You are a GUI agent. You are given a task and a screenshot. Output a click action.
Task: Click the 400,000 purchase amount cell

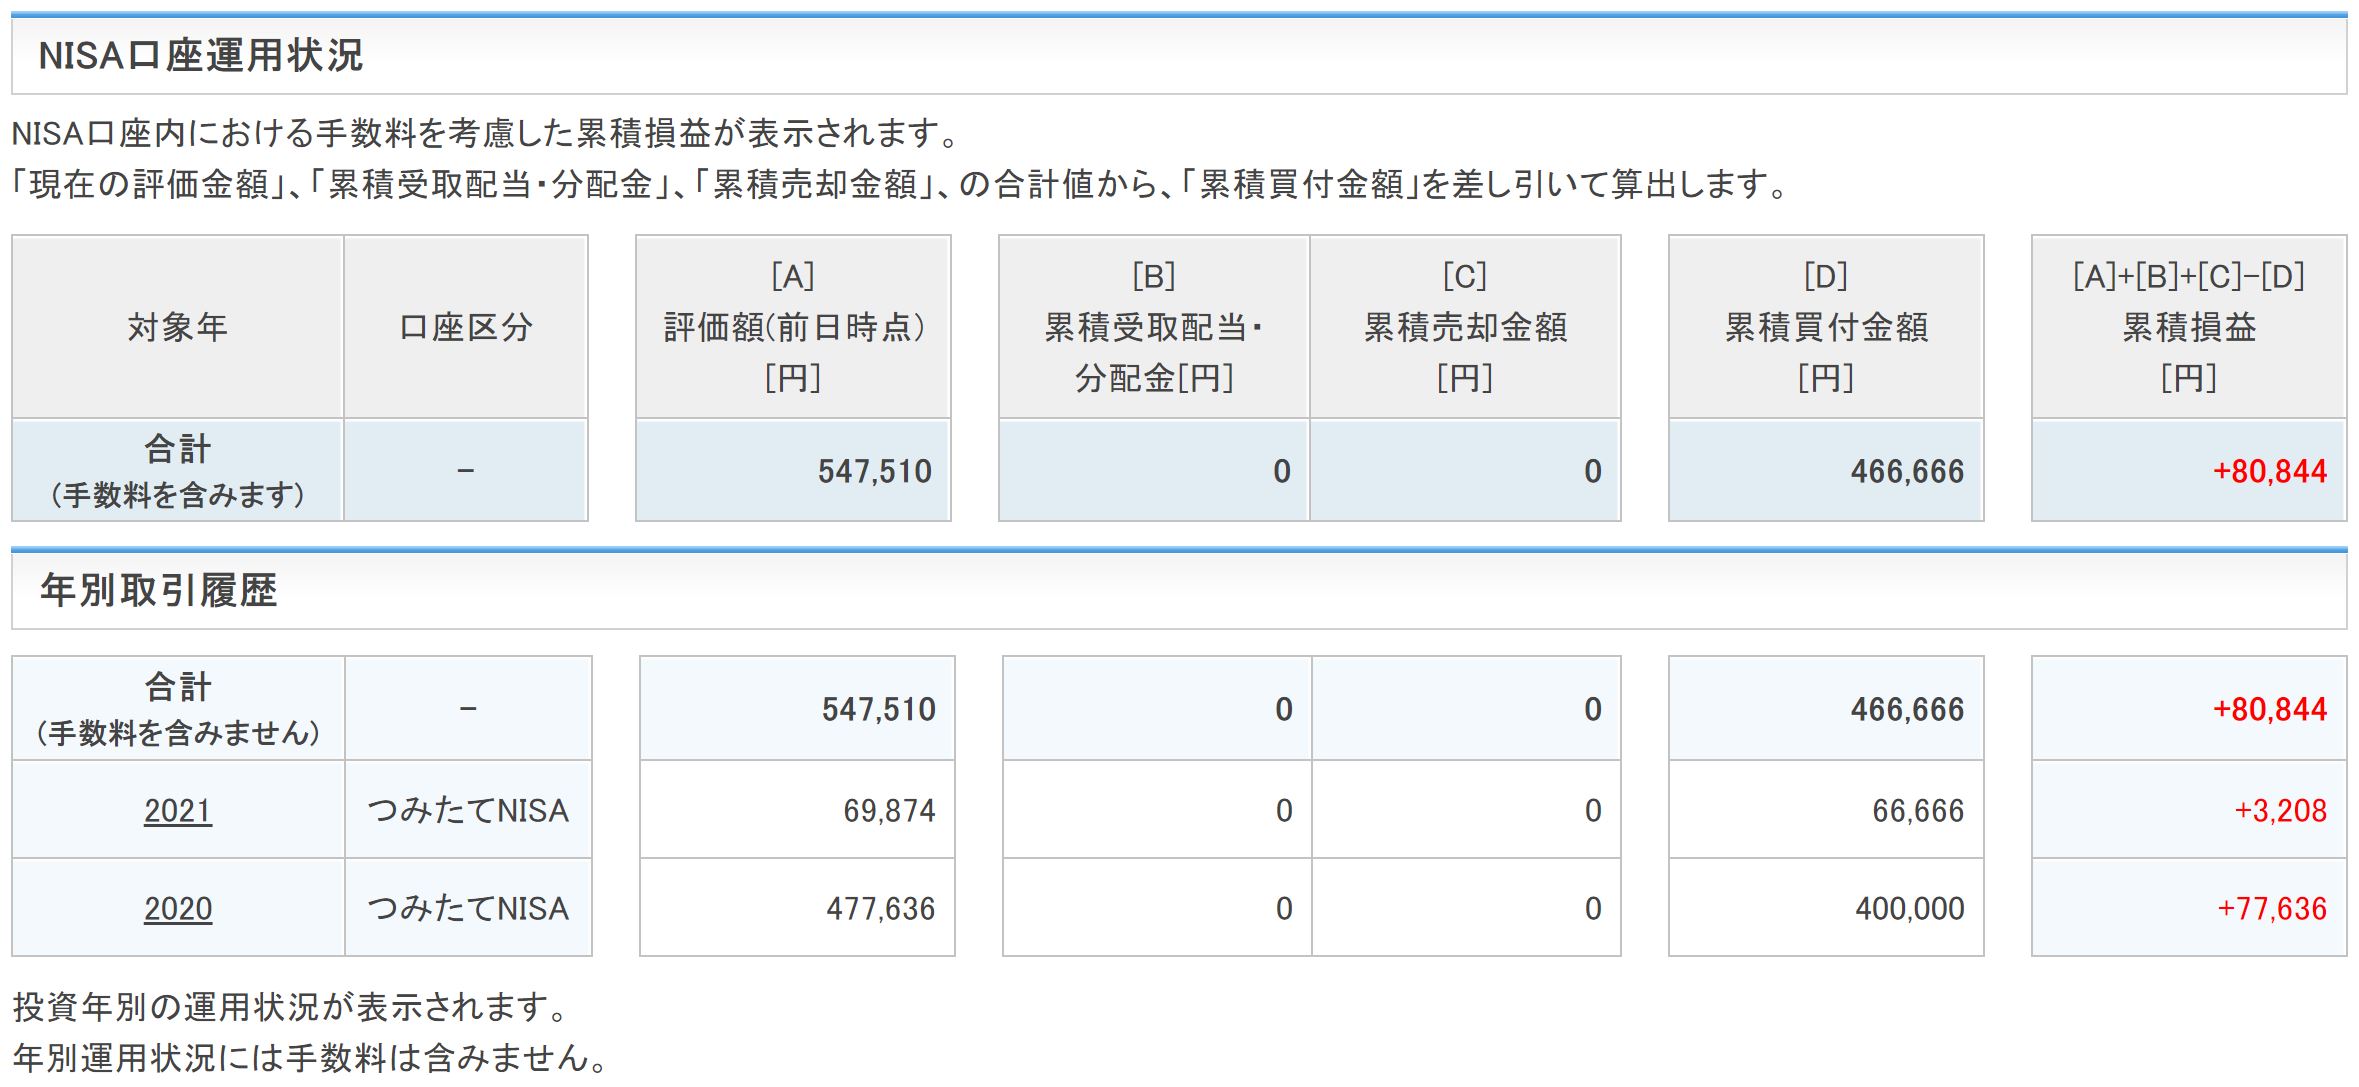(x=1909, y=908)
